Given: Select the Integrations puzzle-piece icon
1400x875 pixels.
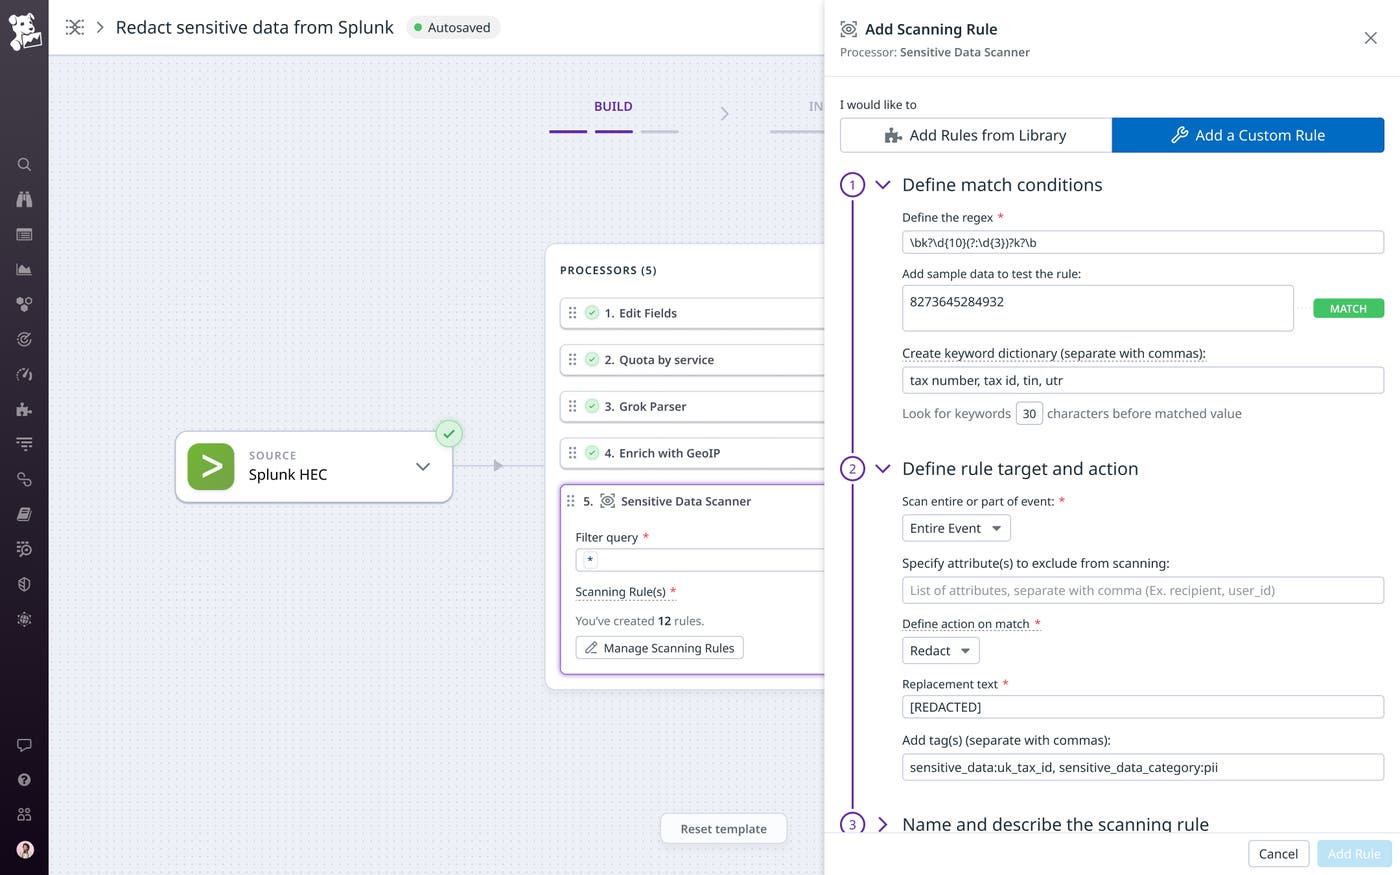Looking at the screenshot, I should coord(24,409).
